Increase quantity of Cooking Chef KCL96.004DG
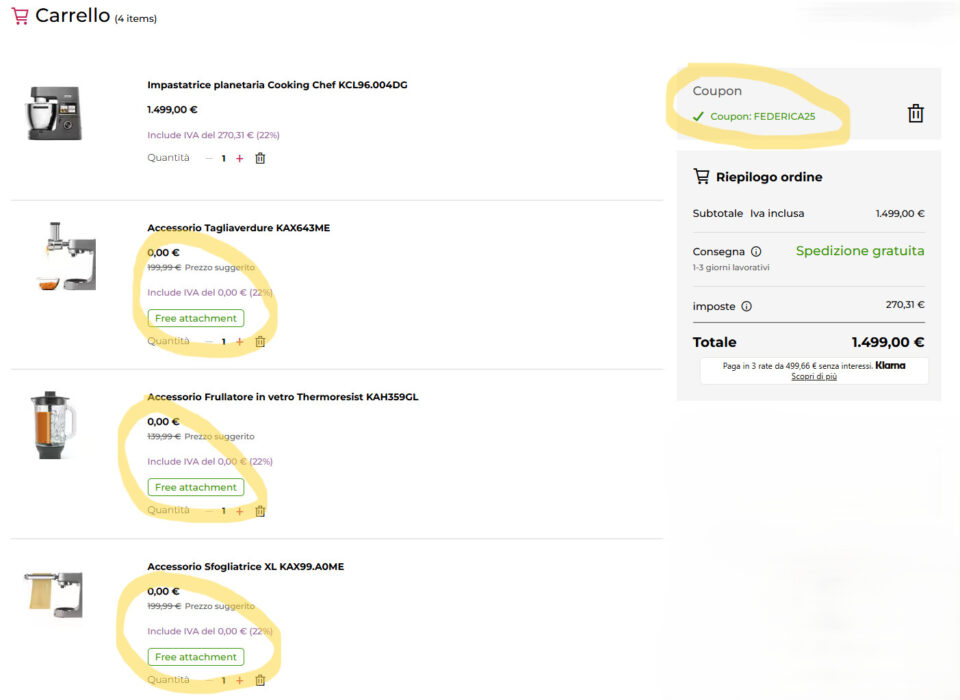This screenshot has height=700, width=960. 239,158
